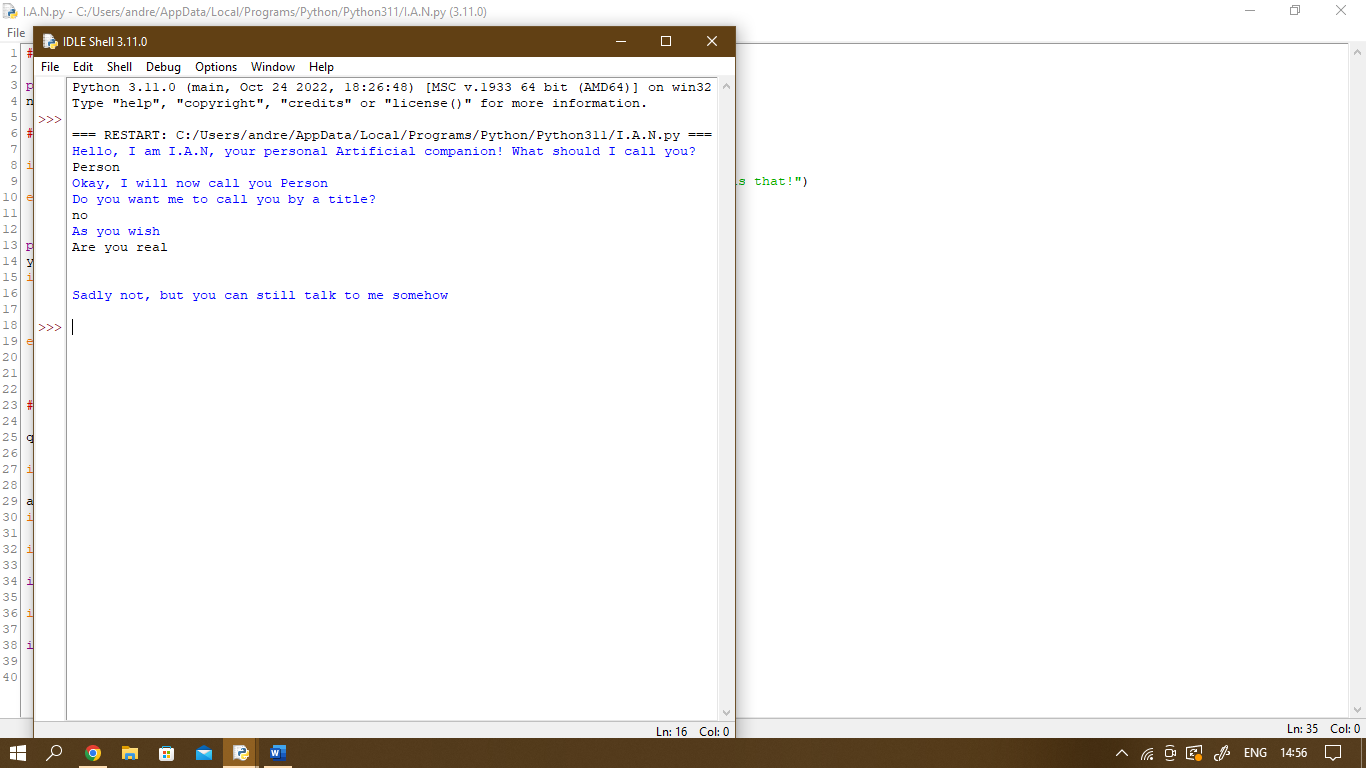
Task: Switch to Python IDLE on the taskbar
Action: tap(241, 753)
